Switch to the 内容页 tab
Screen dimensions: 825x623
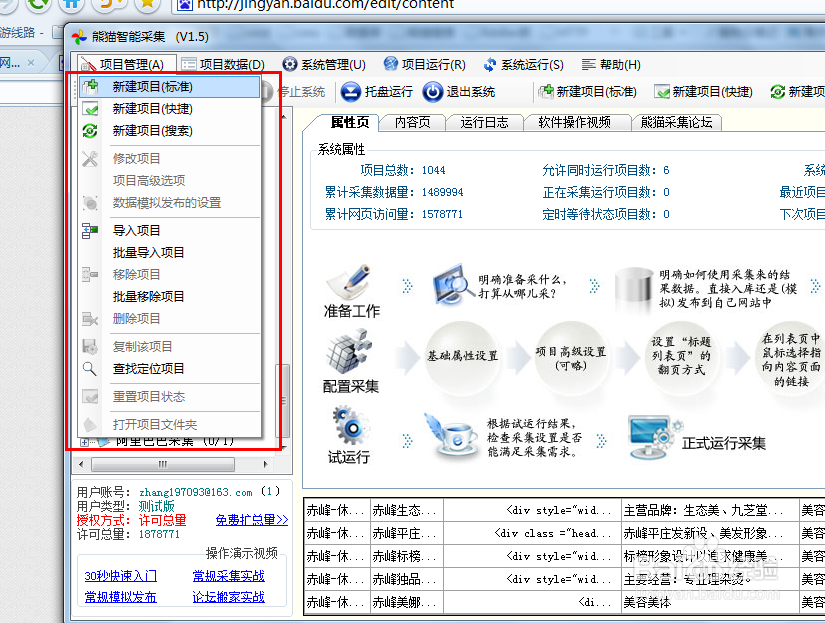pos(412,123)
